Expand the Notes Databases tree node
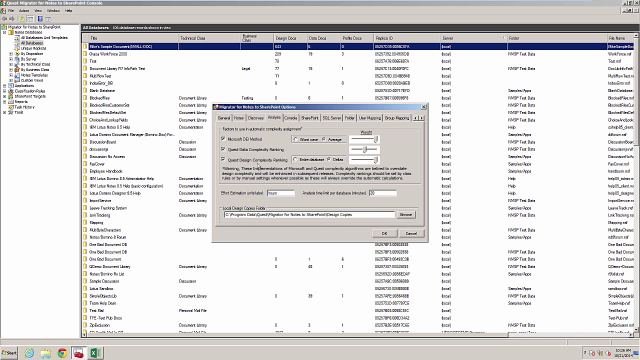 coord(4,32)
